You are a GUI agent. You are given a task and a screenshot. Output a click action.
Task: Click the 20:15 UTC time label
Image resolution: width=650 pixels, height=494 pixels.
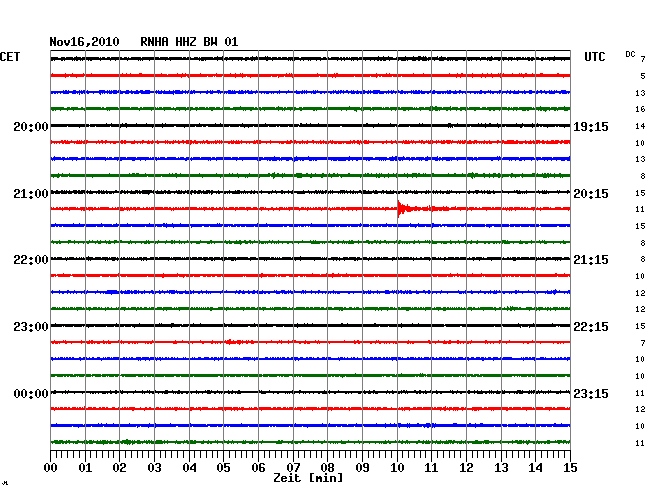click(x=590, y=193)
